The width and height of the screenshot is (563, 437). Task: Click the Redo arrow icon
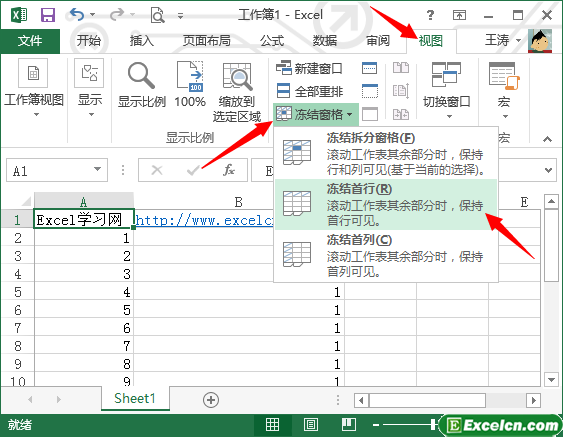[117, 15]
